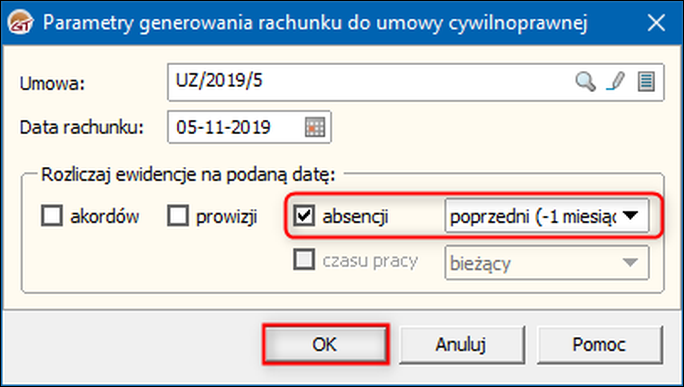Open the list icon in Umowa field
The width and height of the screenshot is (684, 387).
pyautogui.click(x=646, y=82)
